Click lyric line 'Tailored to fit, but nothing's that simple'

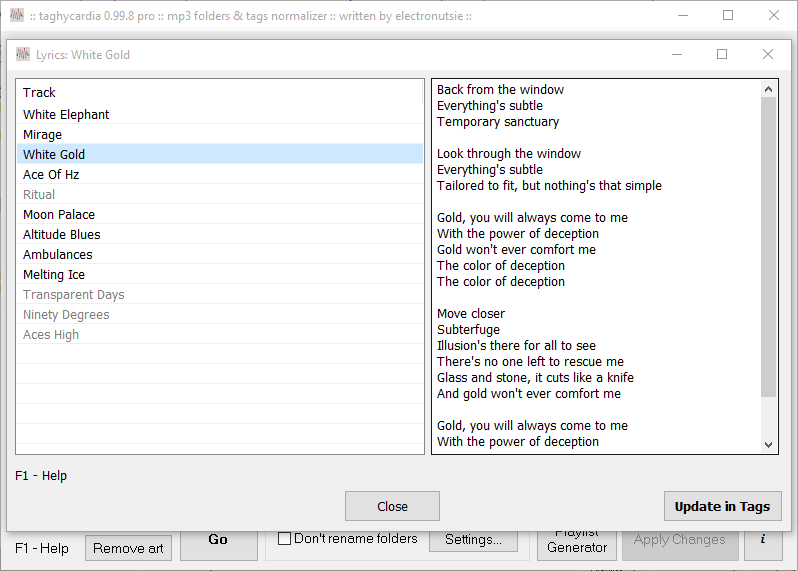[x=549, y=186]
